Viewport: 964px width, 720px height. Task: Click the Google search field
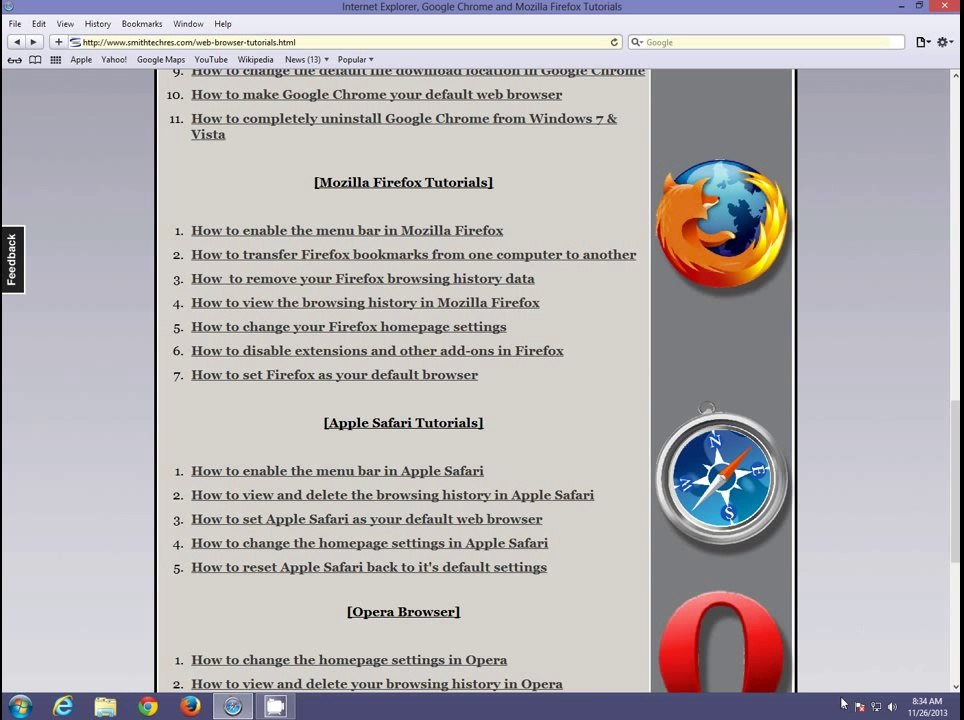pos(767,42)
